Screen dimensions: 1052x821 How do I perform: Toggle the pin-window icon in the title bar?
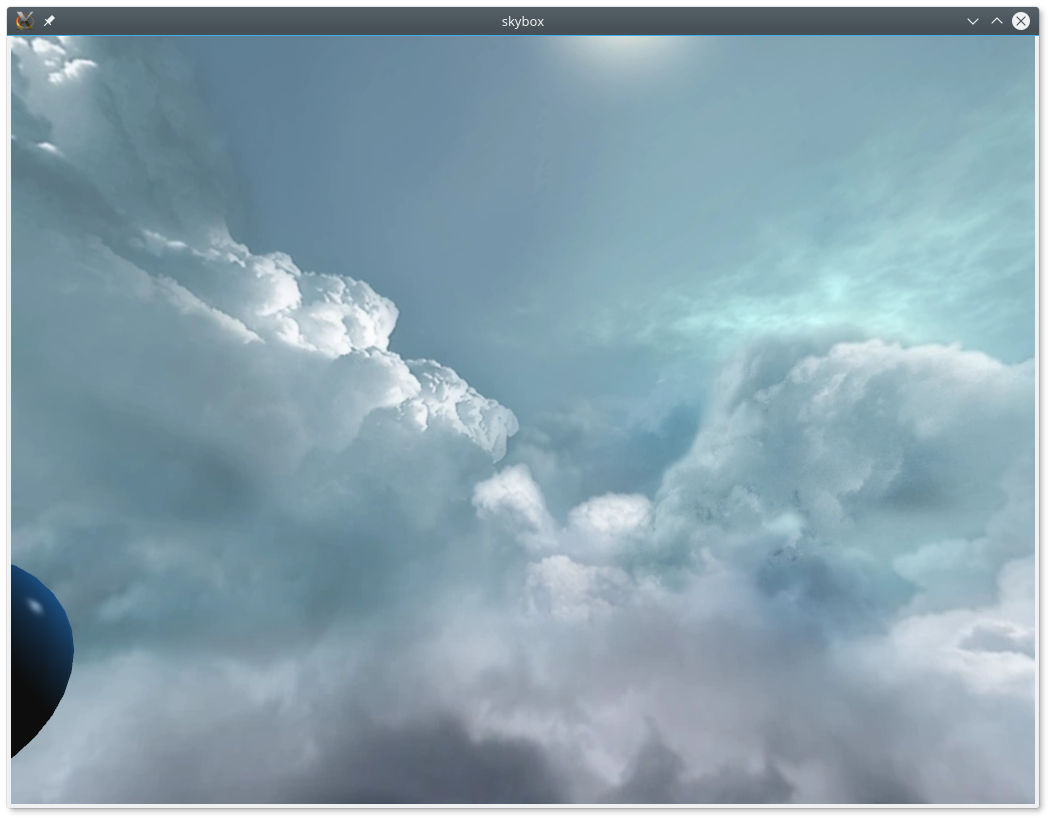[49, 21]
